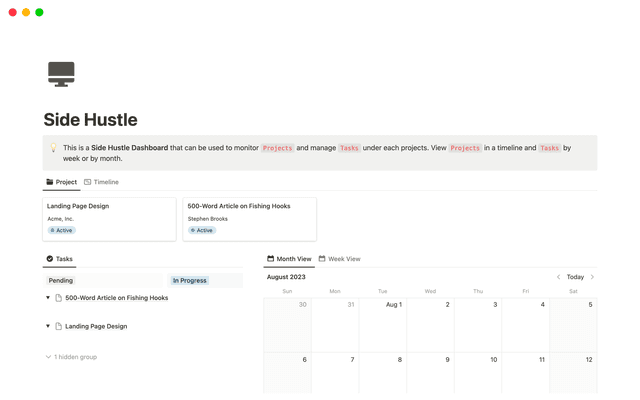Click the Pending group header

pyautogui.click(x=61, y=281)
